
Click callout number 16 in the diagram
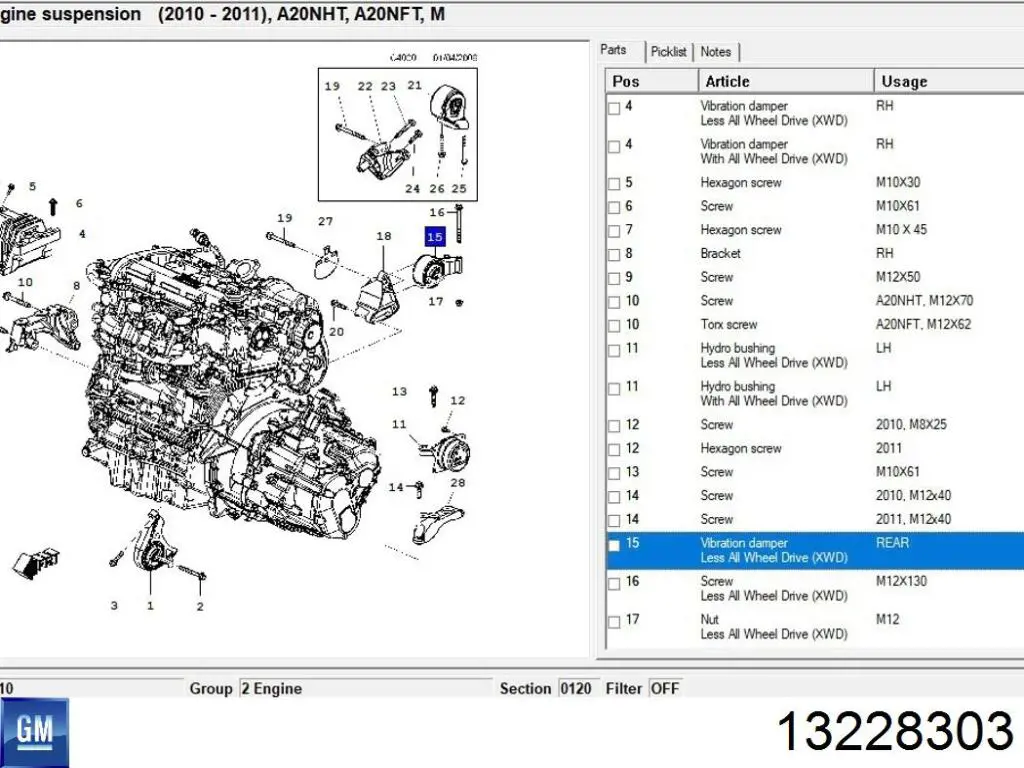click(x=437, y=212)
